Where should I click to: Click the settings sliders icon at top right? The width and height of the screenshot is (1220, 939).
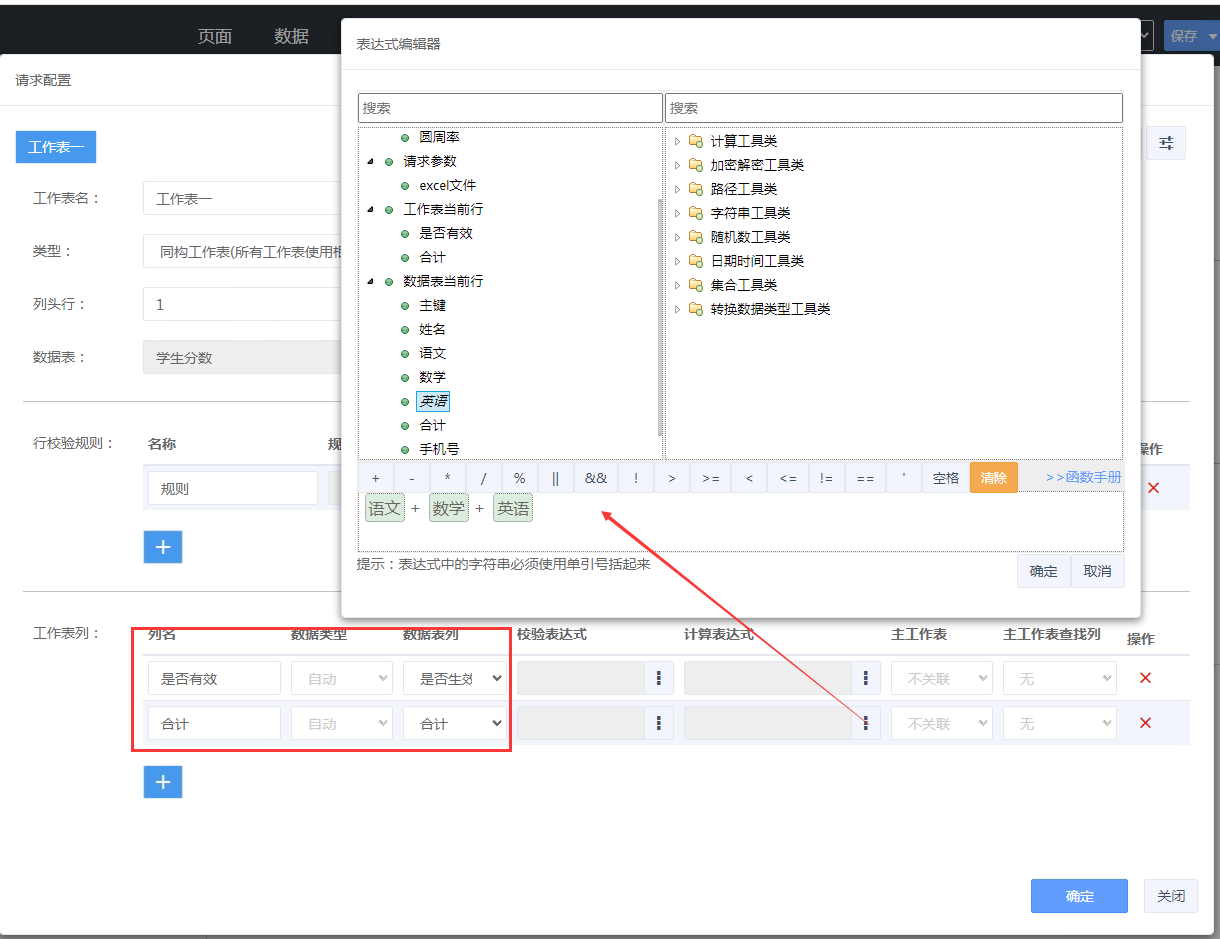point(1166,144)
